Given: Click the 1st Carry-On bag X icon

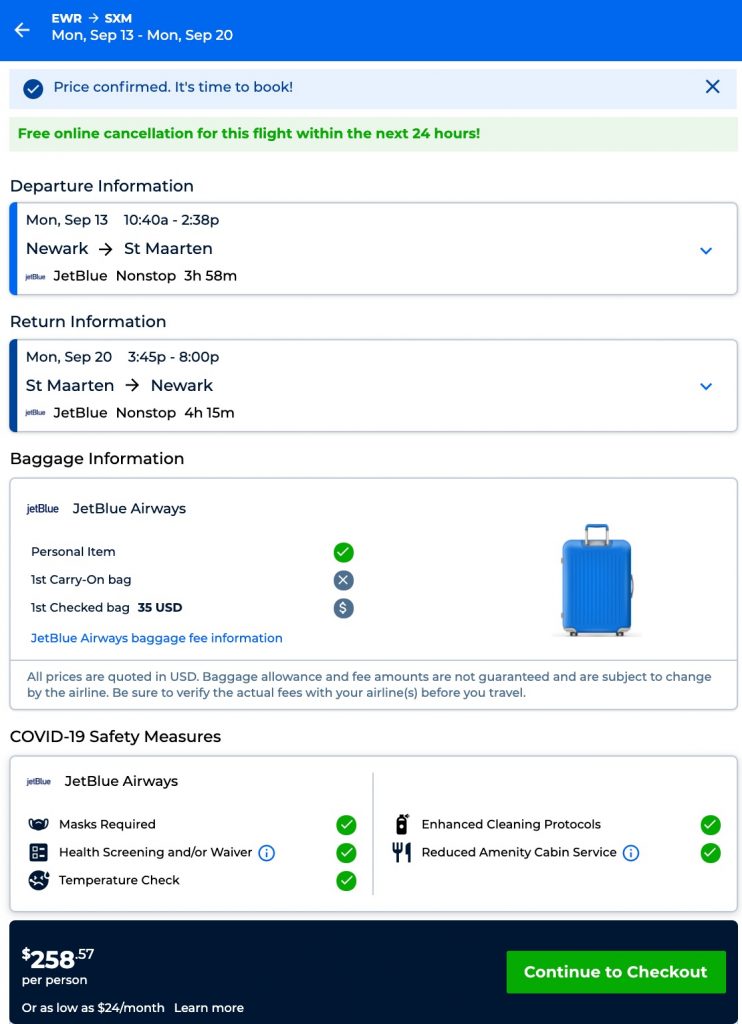Looking at the screenshot, I should [x=343, y=580].
